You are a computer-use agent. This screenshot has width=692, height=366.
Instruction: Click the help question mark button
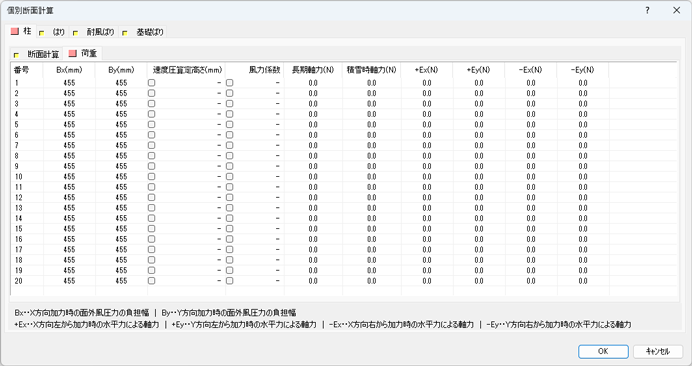(647, 10)
